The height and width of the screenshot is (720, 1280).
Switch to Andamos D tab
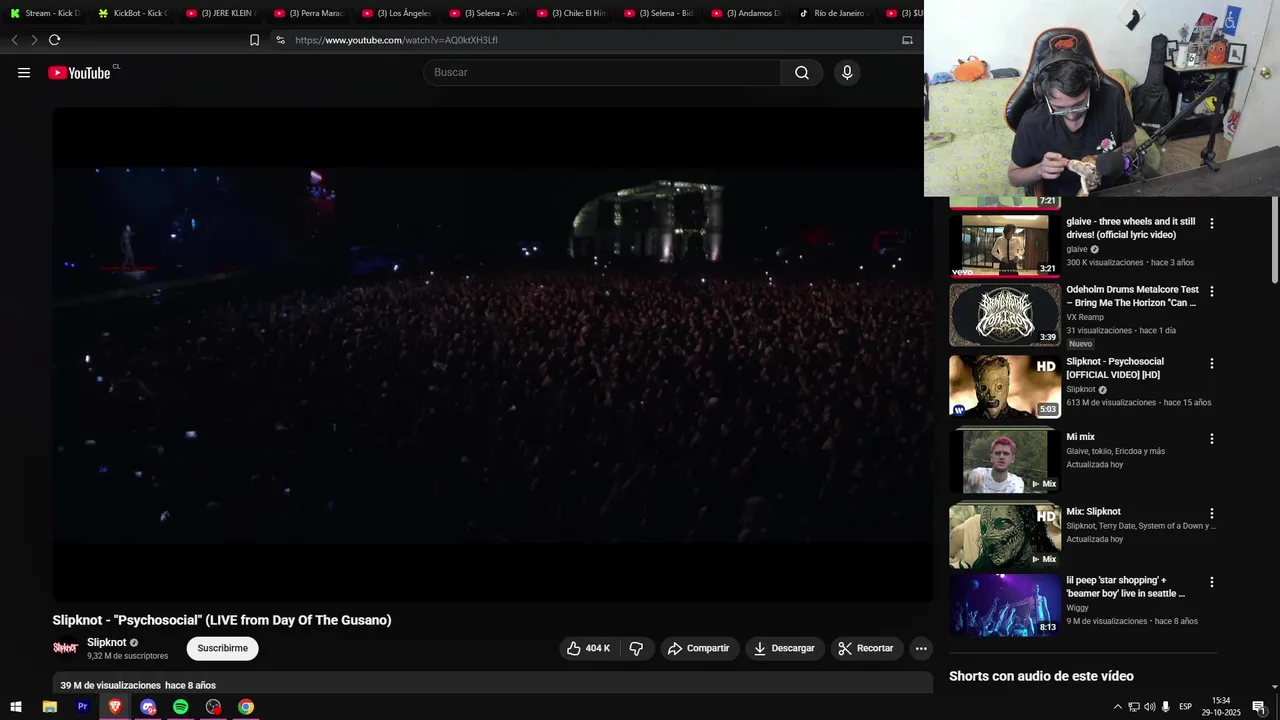(x=748, y=13)
